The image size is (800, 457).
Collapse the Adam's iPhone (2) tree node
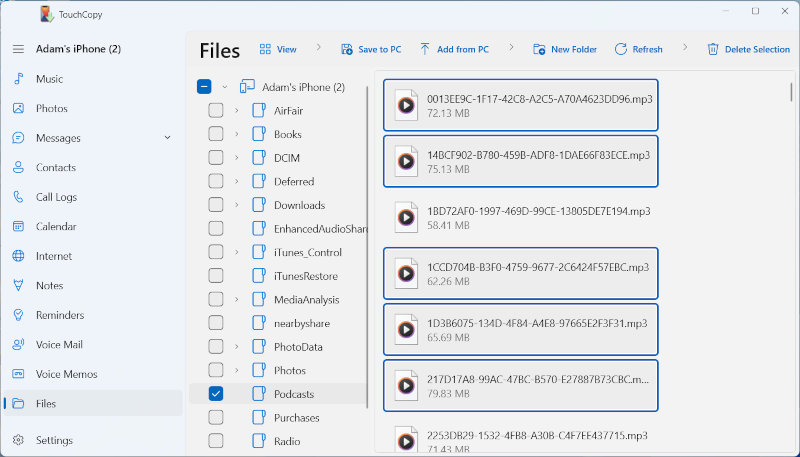224,87
